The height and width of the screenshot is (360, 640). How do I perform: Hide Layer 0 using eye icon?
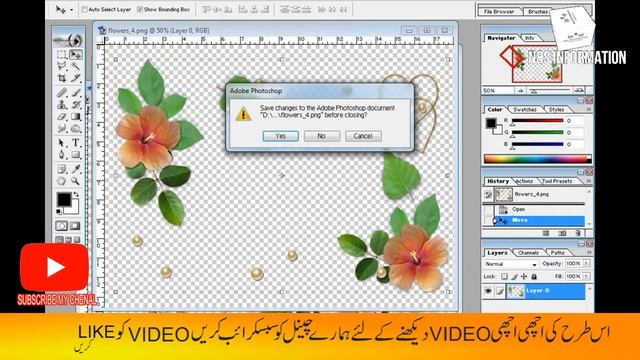[488, 291]
